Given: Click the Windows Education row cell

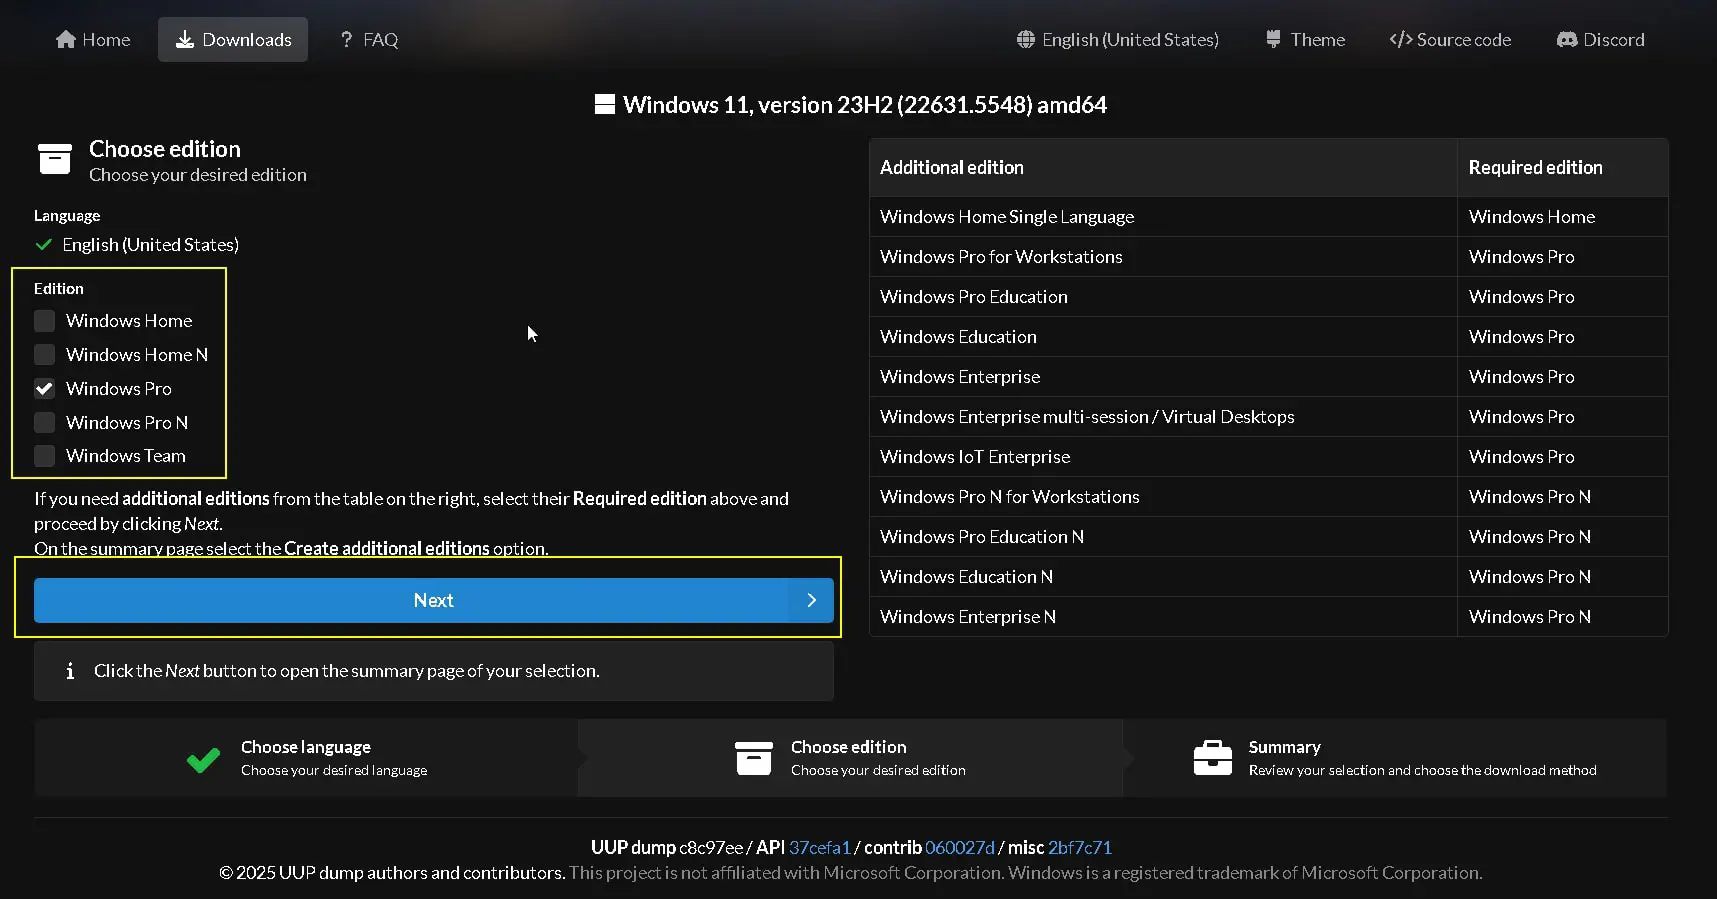Looking at the screenshot, I should point(1163,337).
